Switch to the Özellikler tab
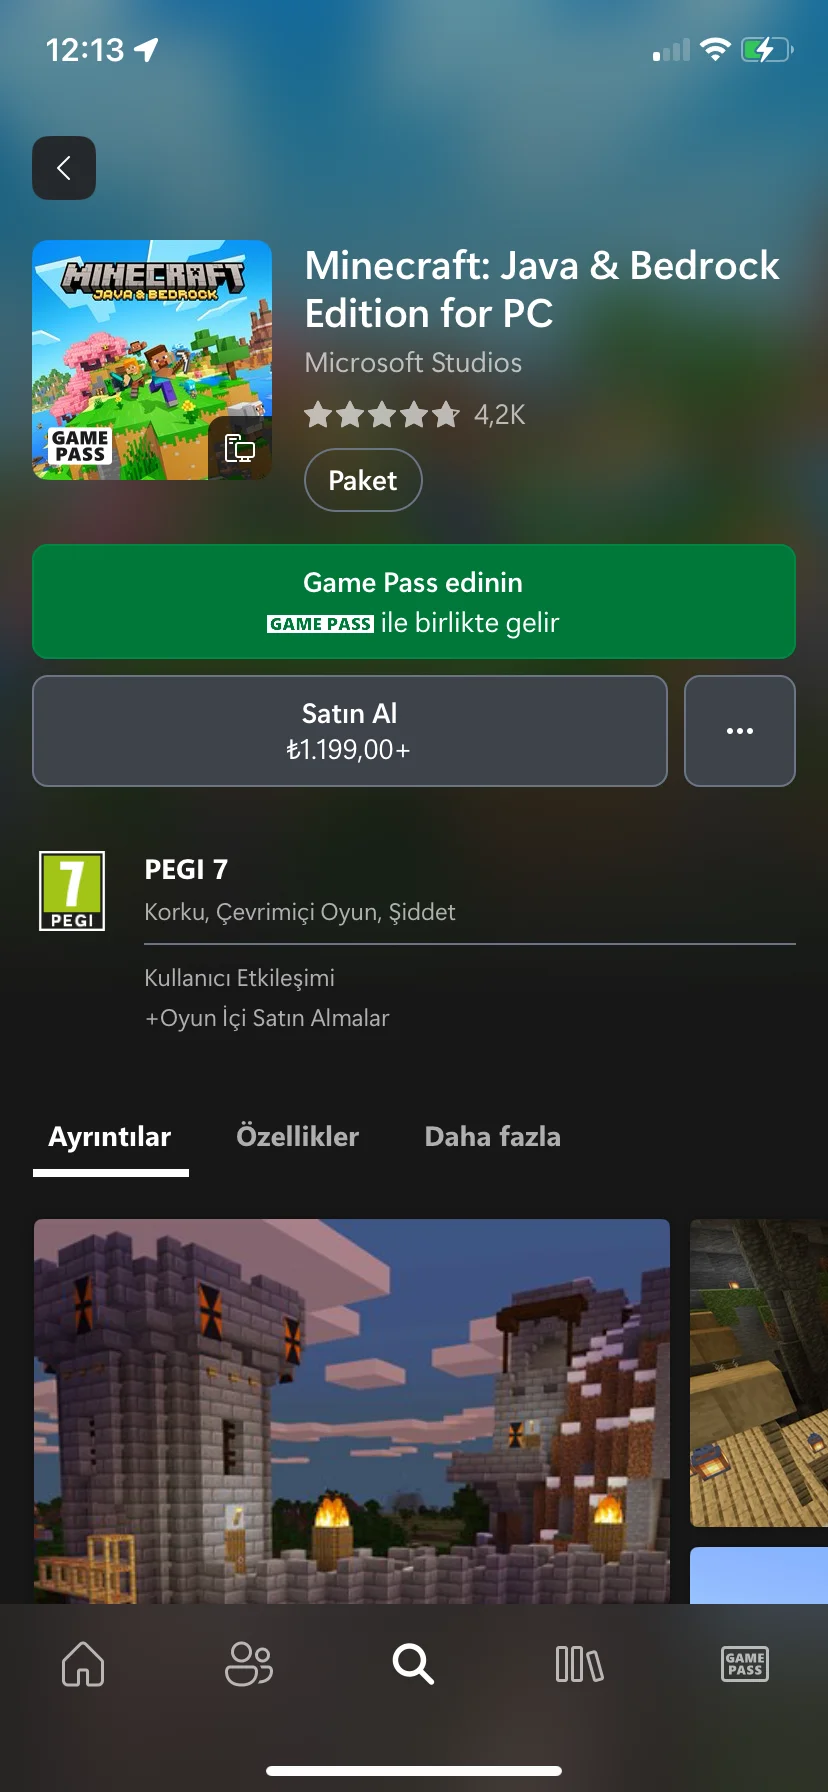The width and height of the screenshot is (828, 1792). click(x=297, y=1137)
